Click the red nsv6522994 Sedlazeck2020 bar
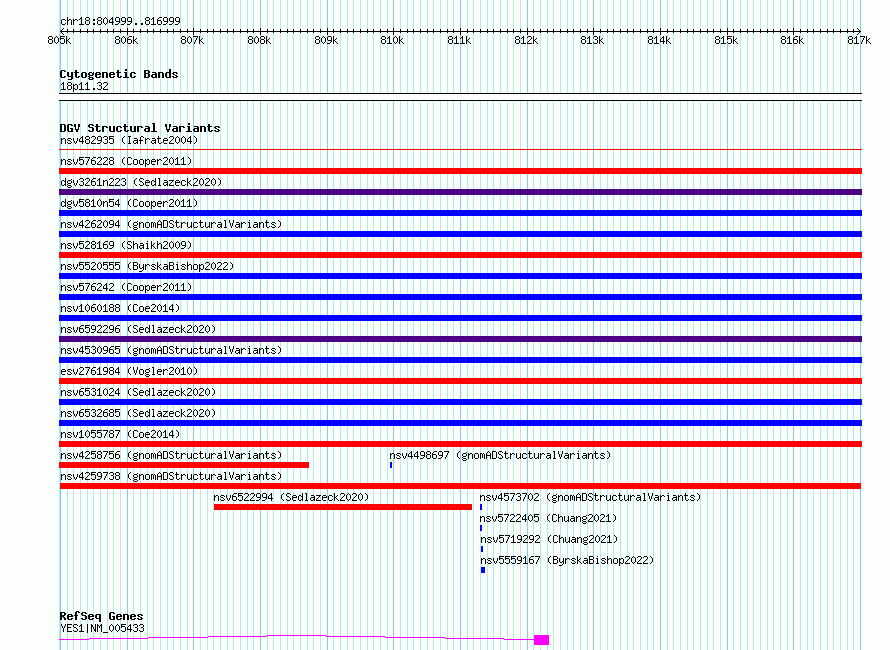 click(x=343, y=507)
